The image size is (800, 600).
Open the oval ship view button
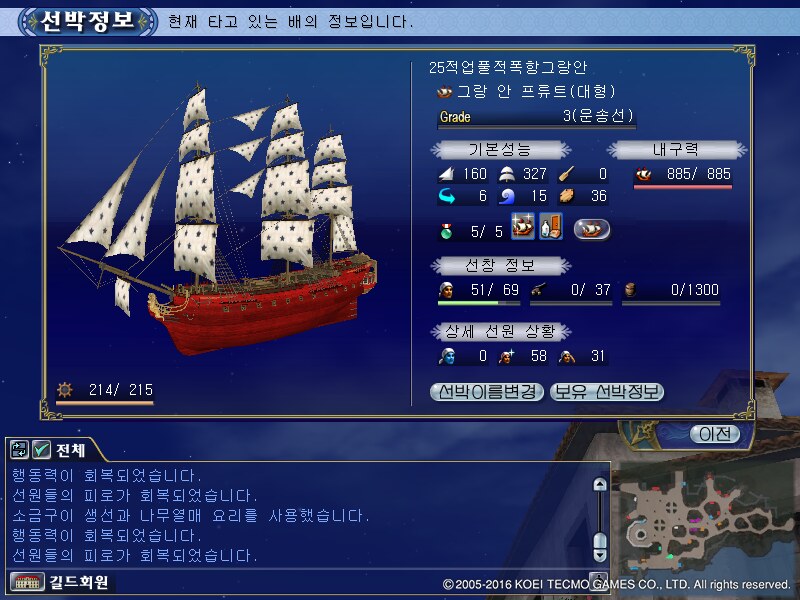[x=591, y=229]
